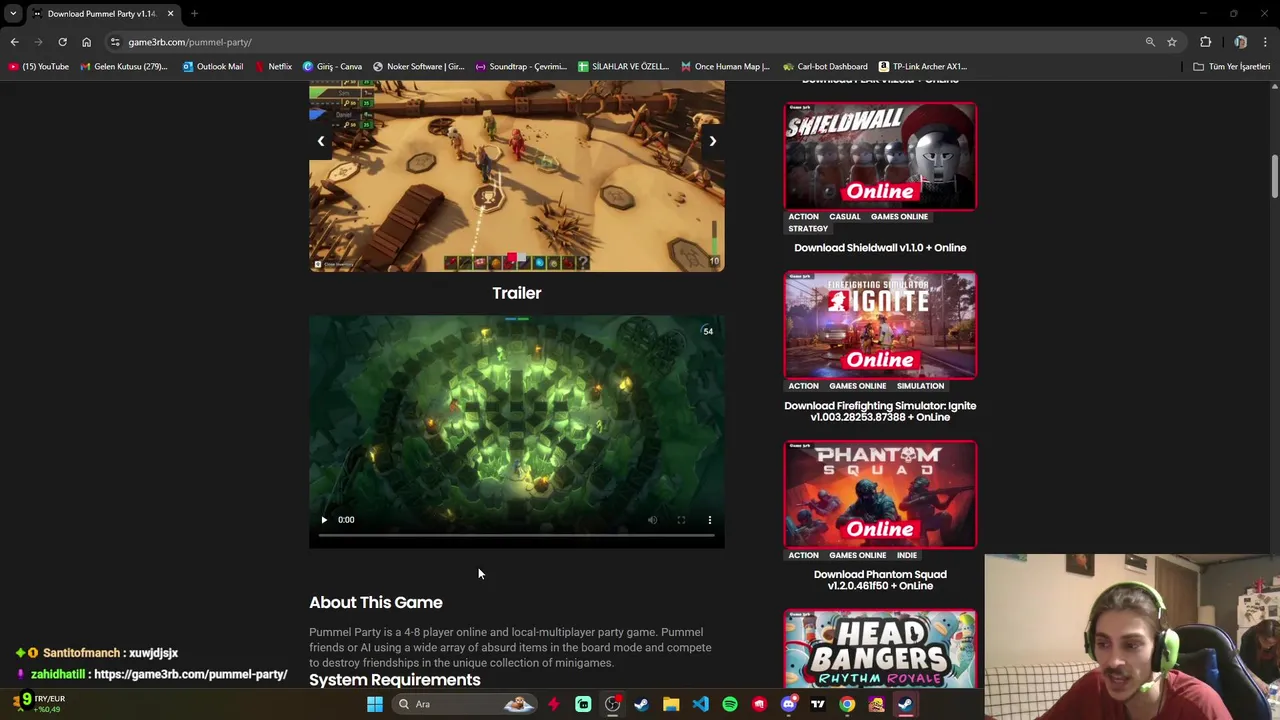
Task: Click the INDIE tag under Phantom Squad
Action: [x=907, y=555]
